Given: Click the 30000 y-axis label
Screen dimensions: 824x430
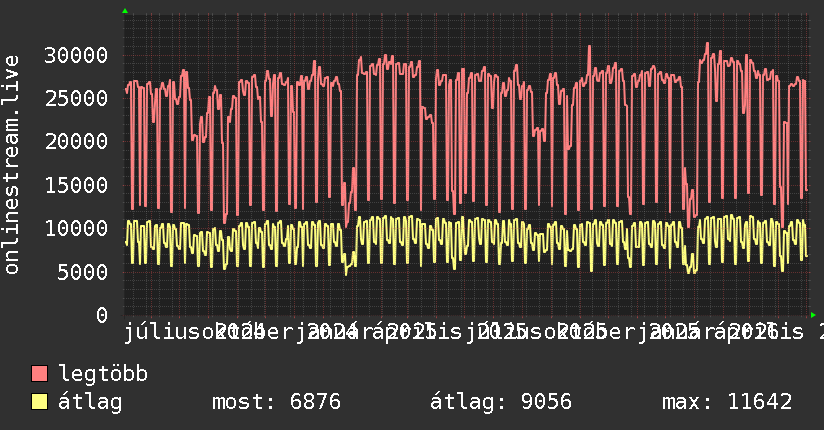Looking at the screenshot, I should (76, 55).
